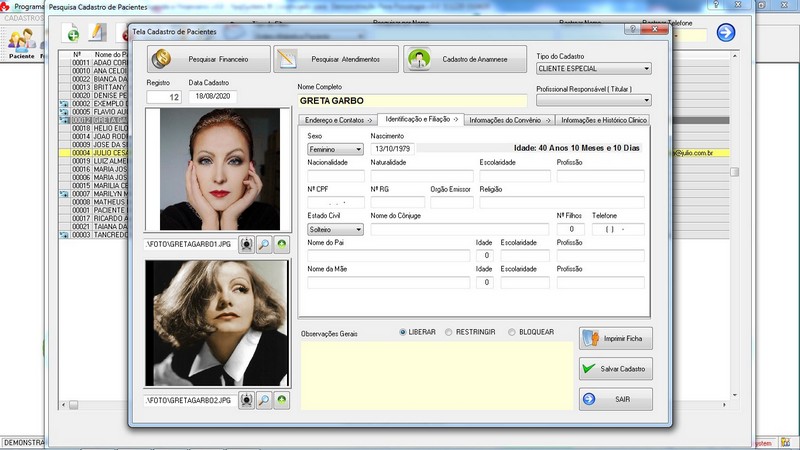Image resolution: width=800 pixels, height=450 pixels.
Task: Click the Nome do Cônjuge field
Action: click(460, 230)
